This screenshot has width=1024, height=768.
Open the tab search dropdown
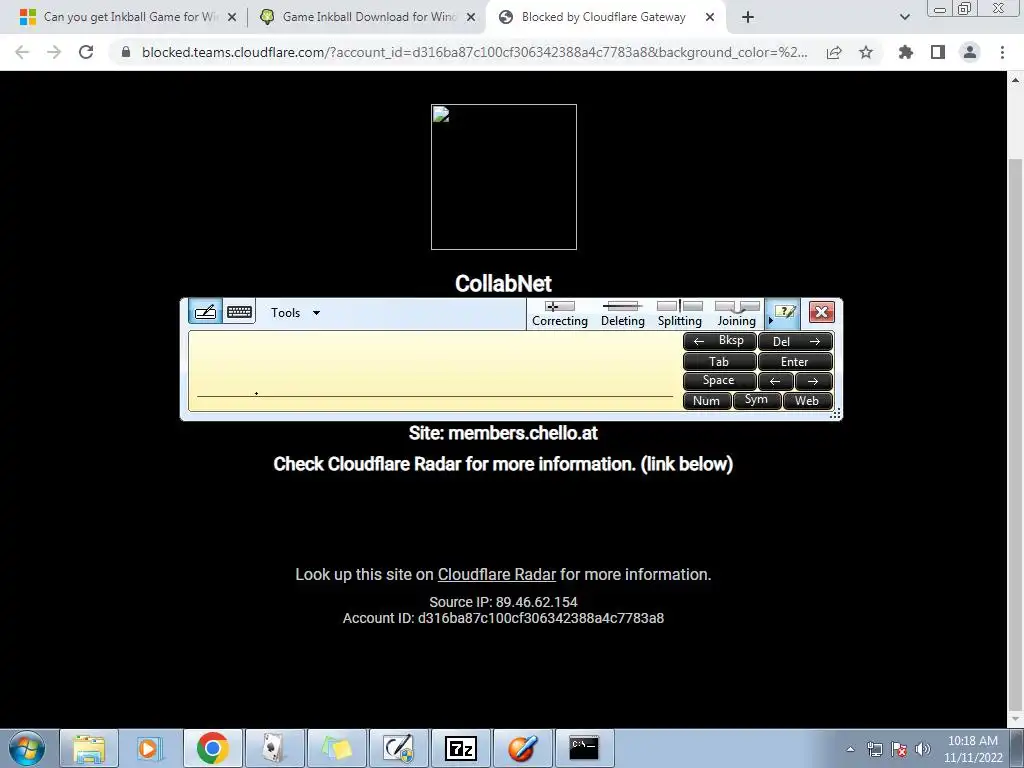point(904,18)
